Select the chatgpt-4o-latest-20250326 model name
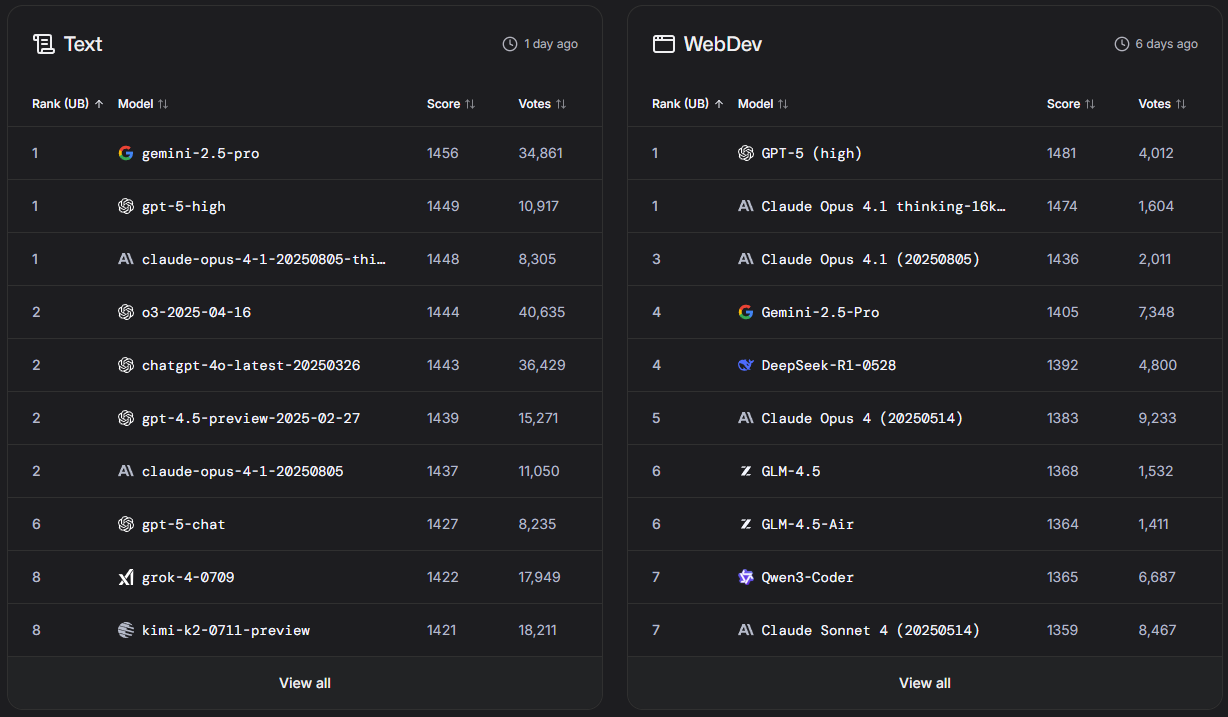This screenshot has height=717, width=1228. point(251,365)
